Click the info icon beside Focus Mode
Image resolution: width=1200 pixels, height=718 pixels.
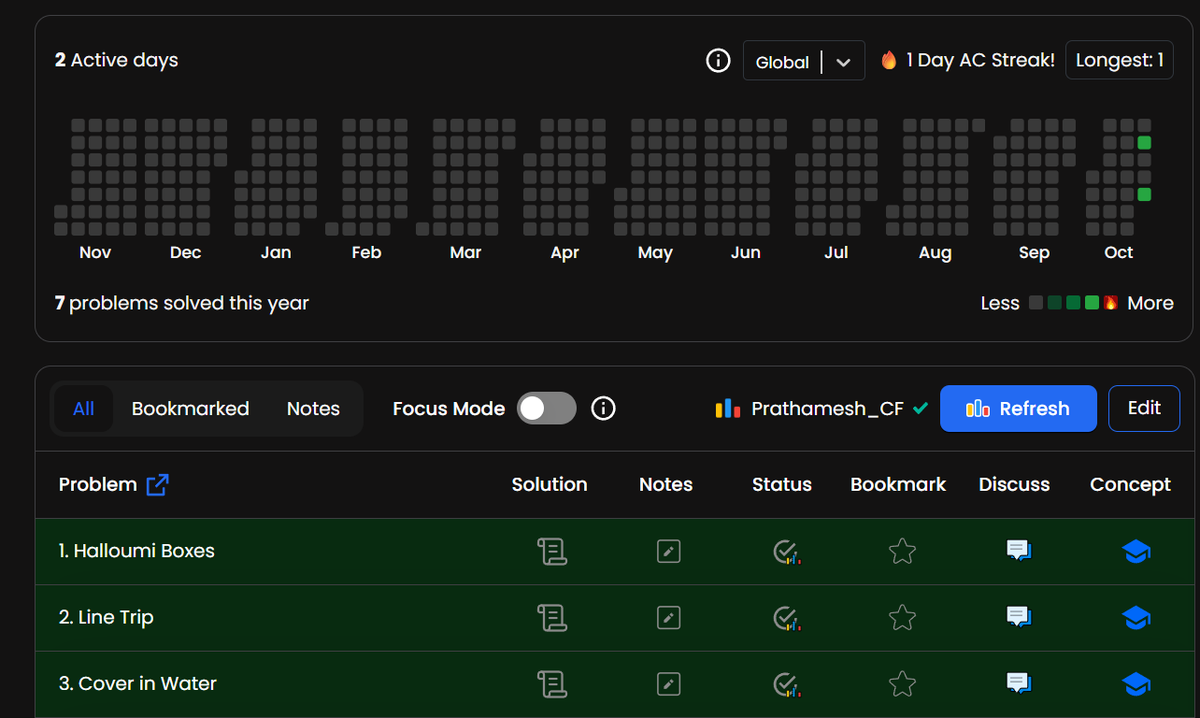tap(603, 408)
